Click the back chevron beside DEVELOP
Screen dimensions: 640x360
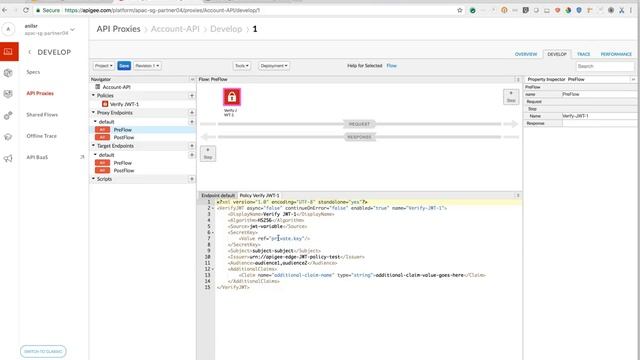pos(29,52)
